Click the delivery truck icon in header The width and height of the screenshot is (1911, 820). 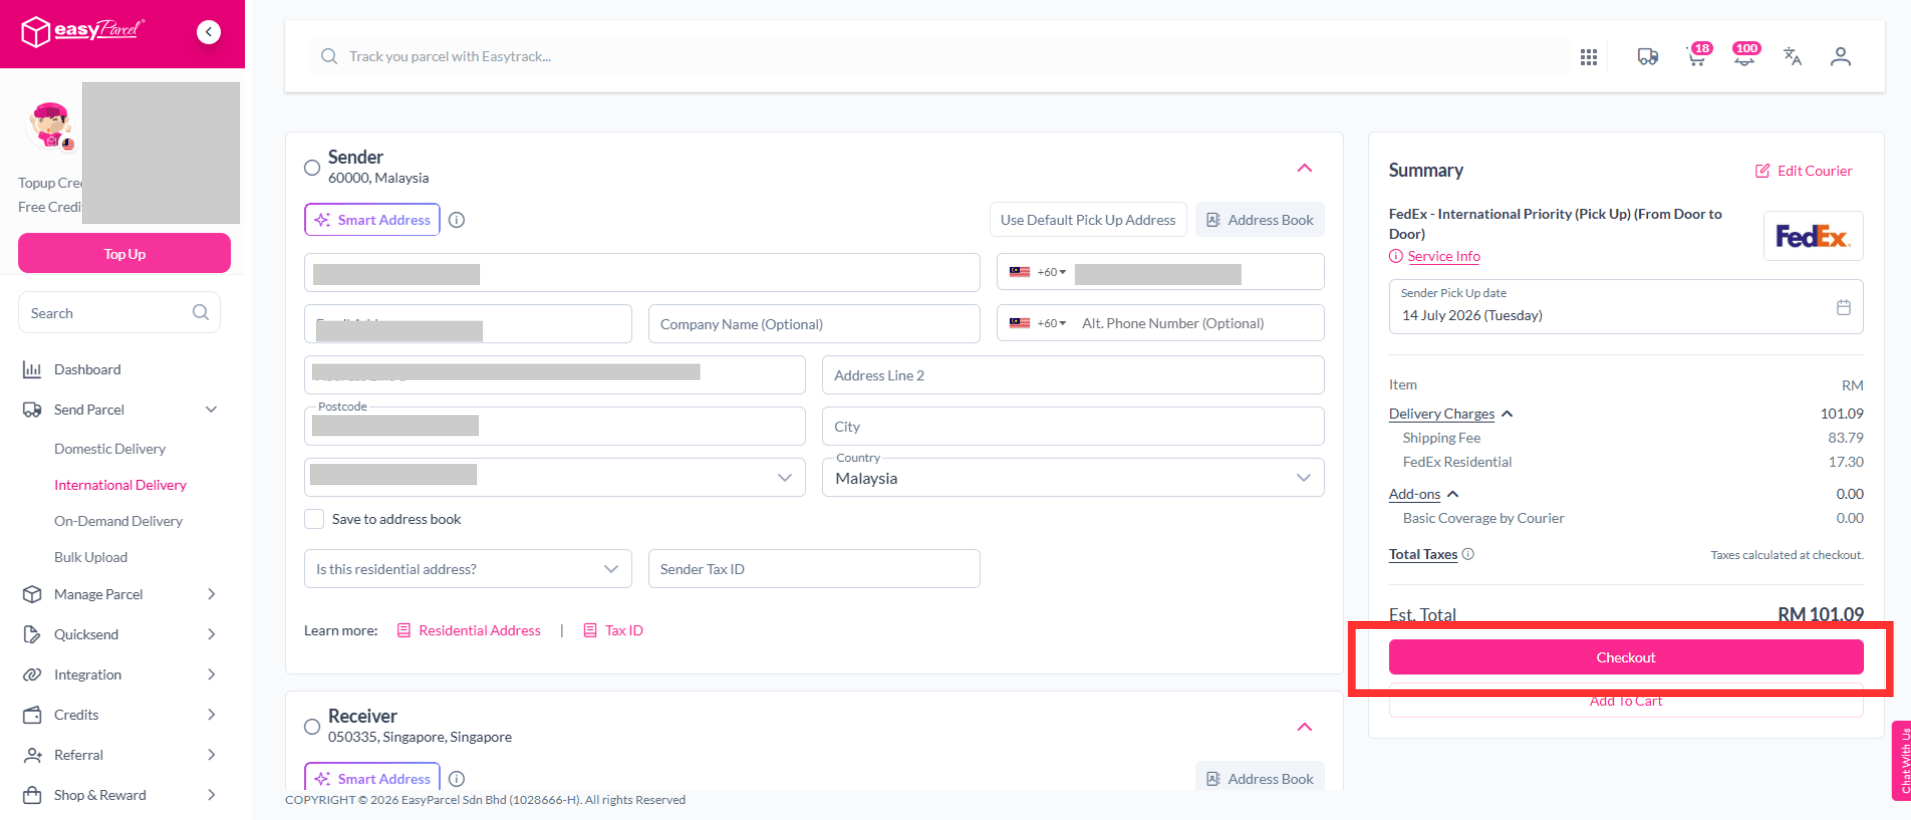(1647, 57)
